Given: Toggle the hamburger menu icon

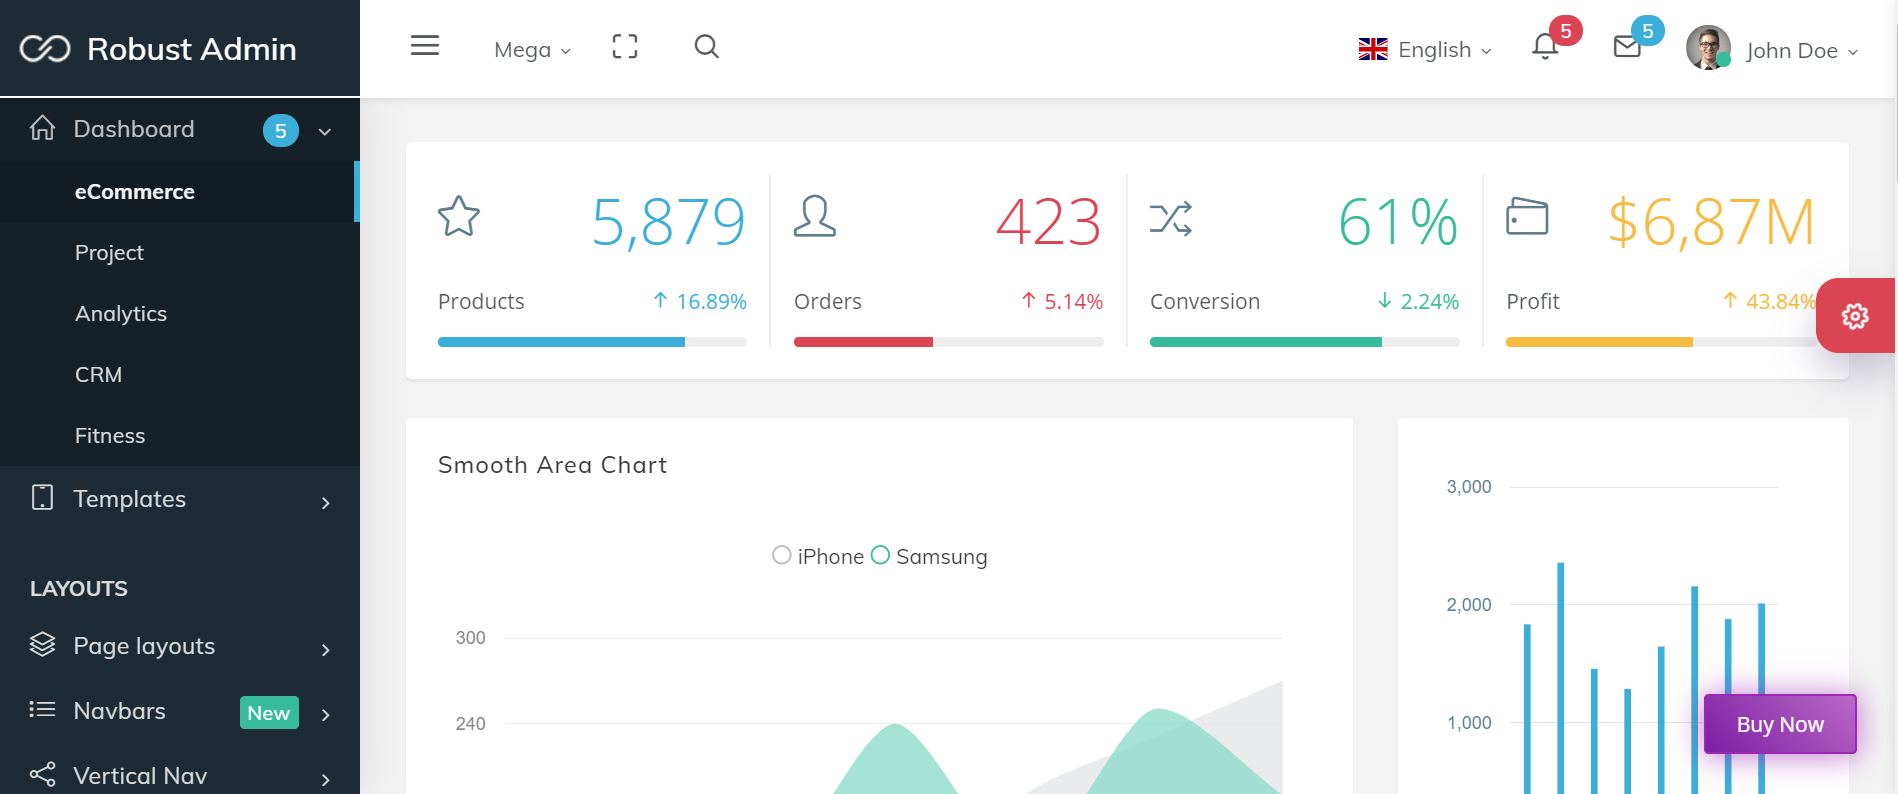Looking at the screenshot, I should click(x=425, y=46).
